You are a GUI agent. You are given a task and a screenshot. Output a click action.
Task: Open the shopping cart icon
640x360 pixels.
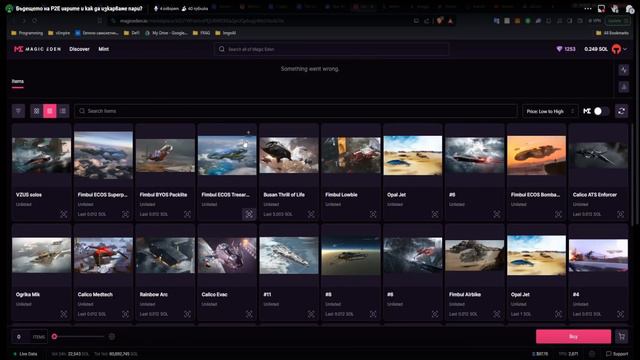coord(621,336)
